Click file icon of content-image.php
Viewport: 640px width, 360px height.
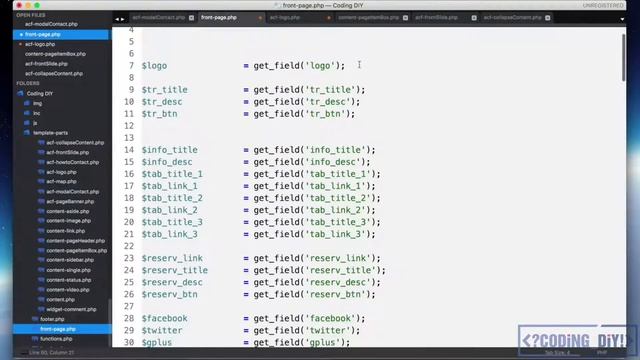pos(41,221)
